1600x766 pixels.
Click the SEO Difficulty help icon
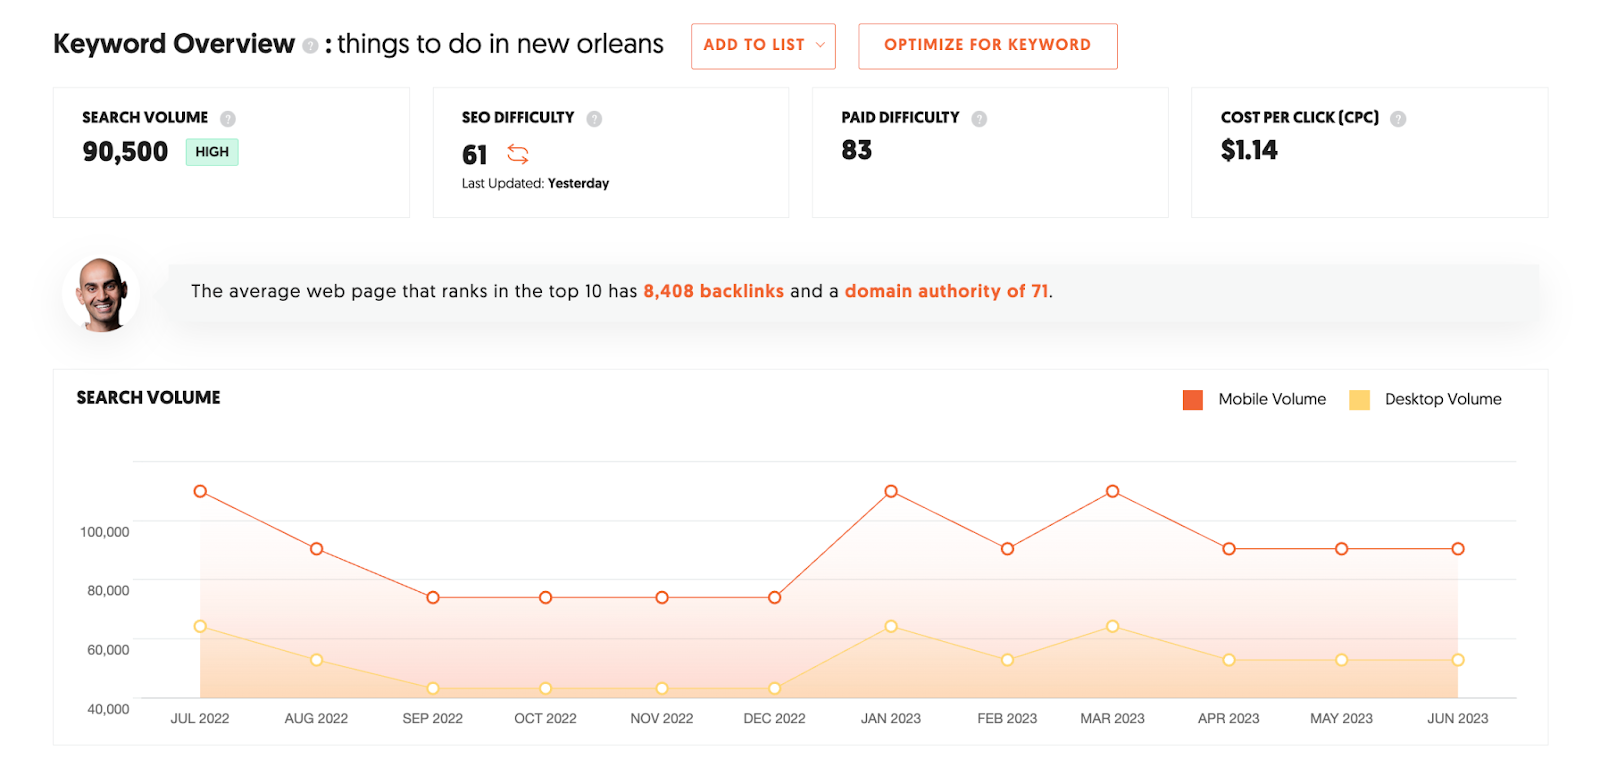[594, 119]
